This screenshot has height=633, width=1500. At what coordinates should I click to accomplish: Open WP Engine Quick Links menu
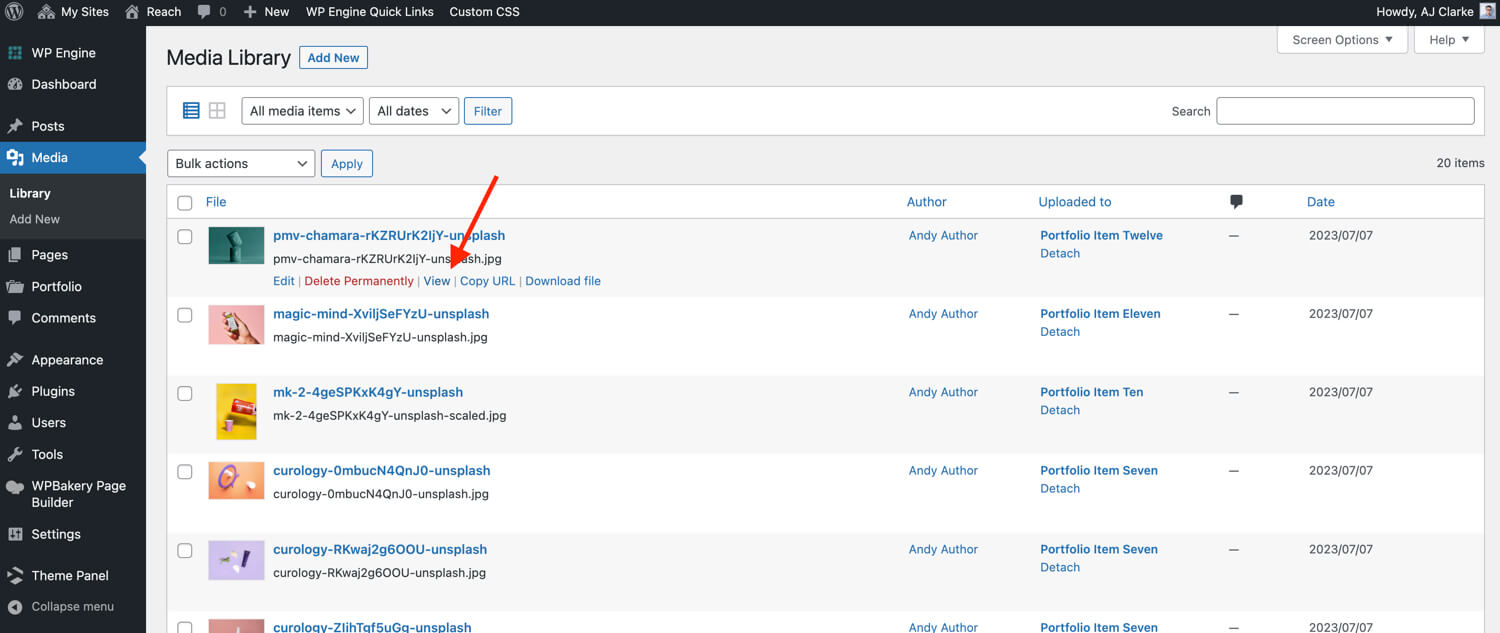coord(369,12)
